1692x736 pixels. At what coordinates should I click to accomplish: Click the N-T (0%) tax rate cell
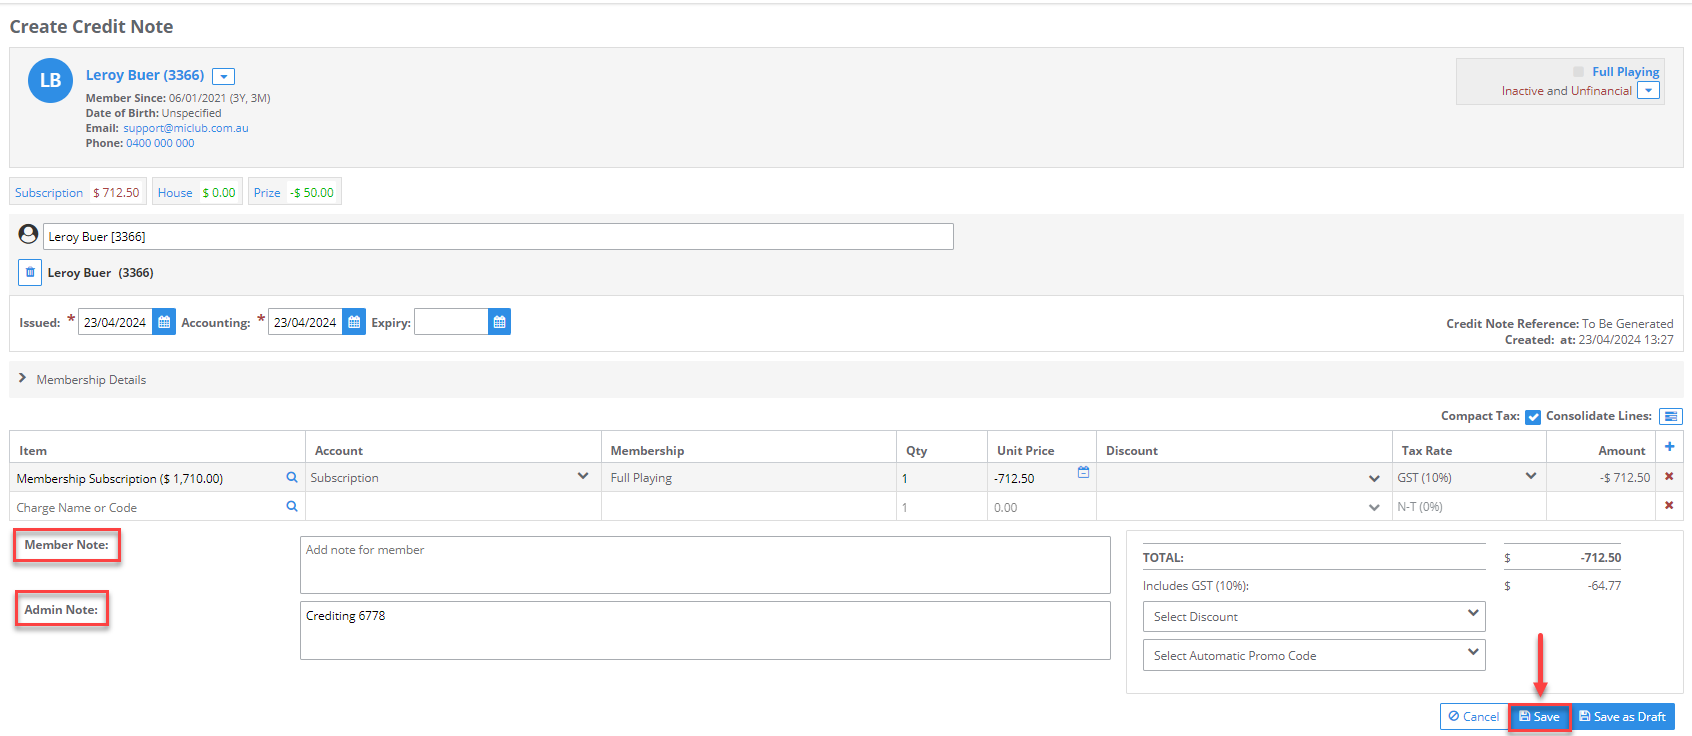(1469, 506)
